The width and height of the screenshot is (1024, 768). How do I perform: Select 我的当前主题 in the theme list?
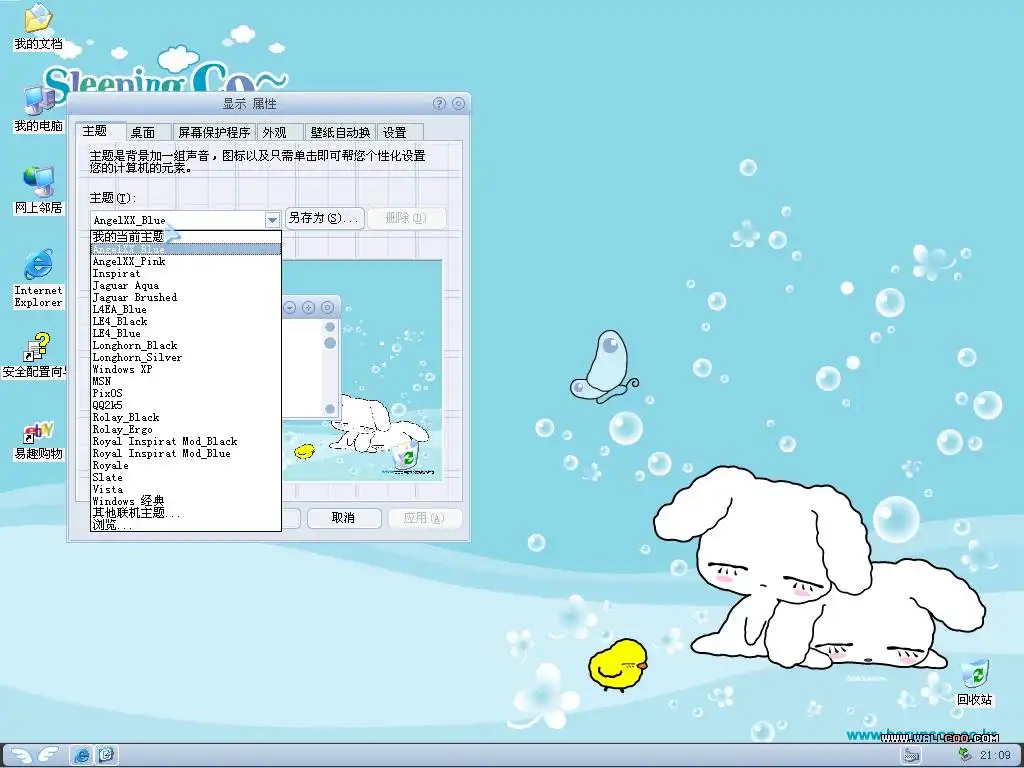point(185,237)
